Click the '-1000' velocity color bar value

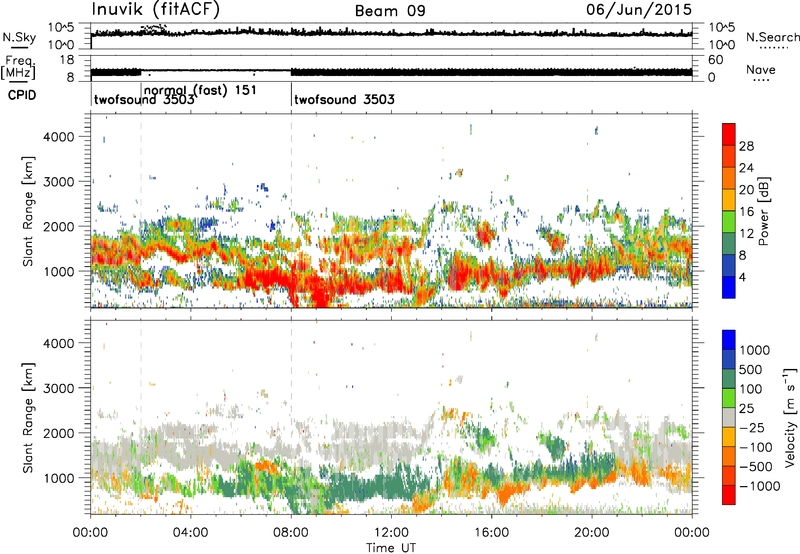coord(760,486)
